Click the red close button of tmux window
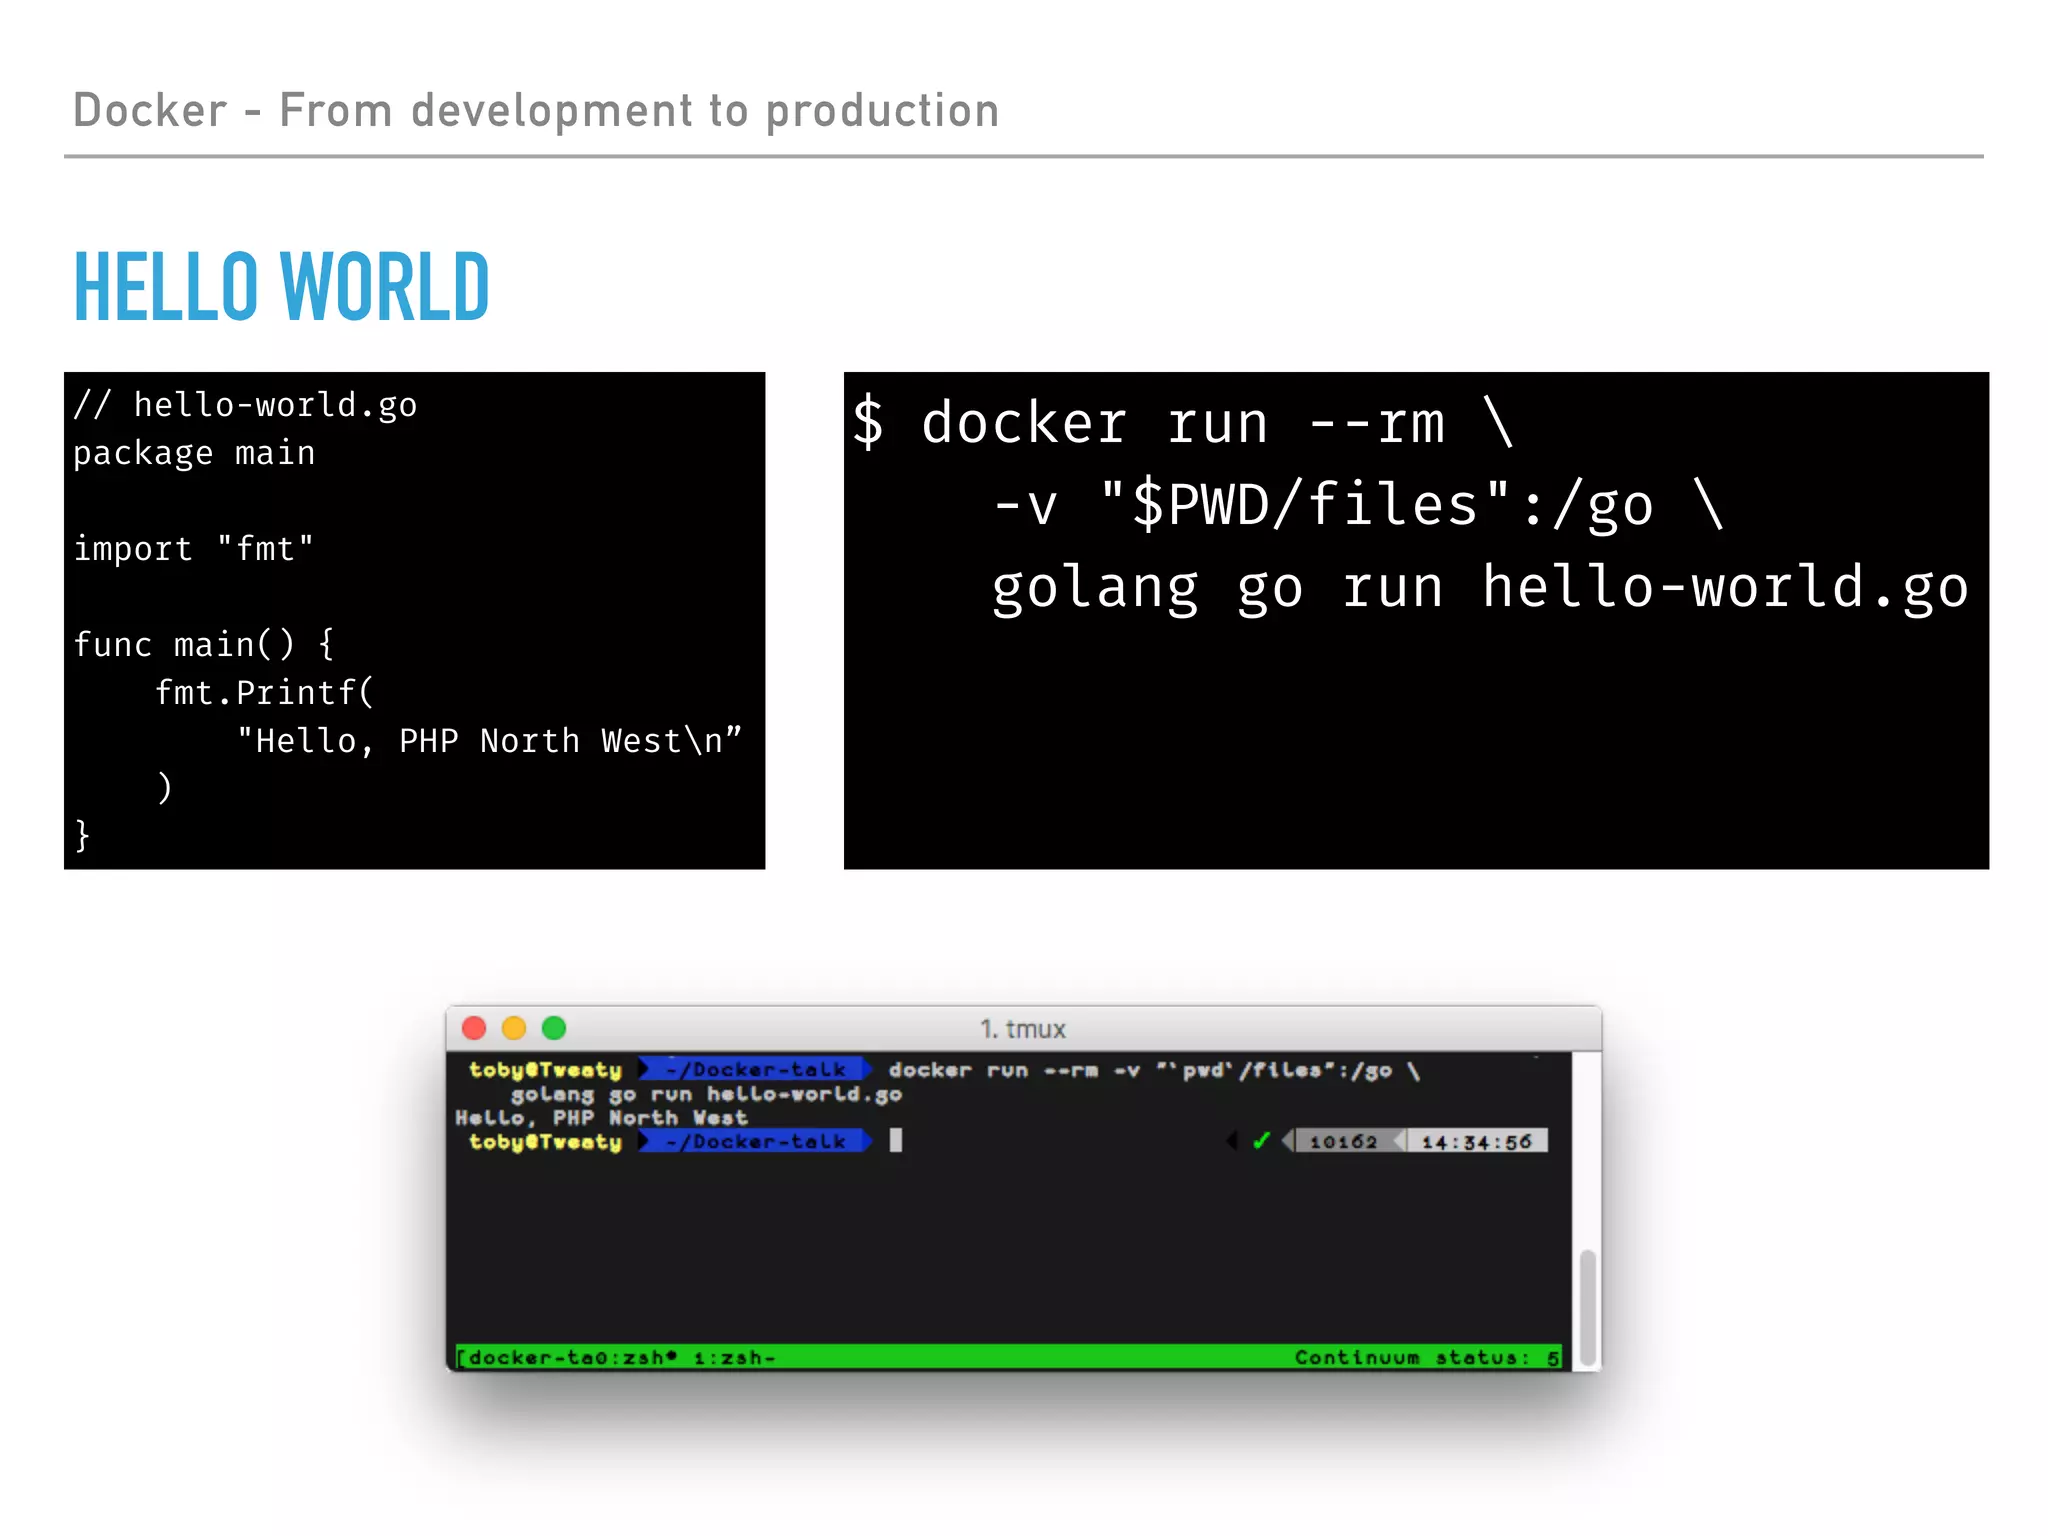The image size is (2048, 1536). tap(474, 1028)
